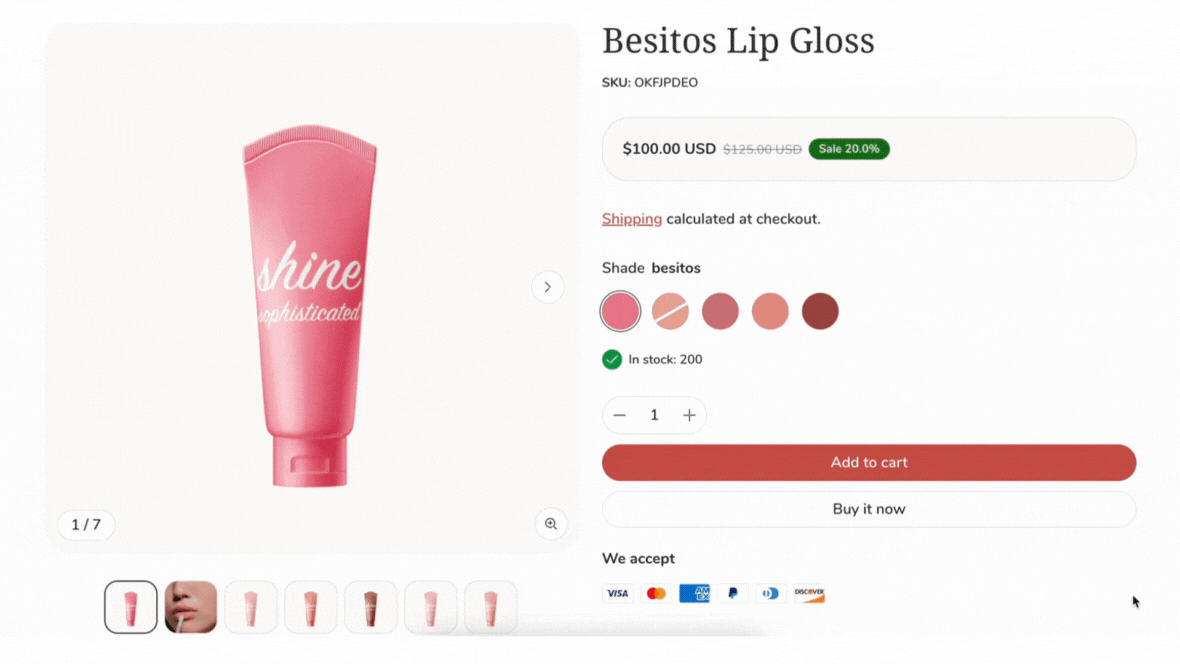Open the Shipping policy link
1180x664 pixels.
[631, 219]
